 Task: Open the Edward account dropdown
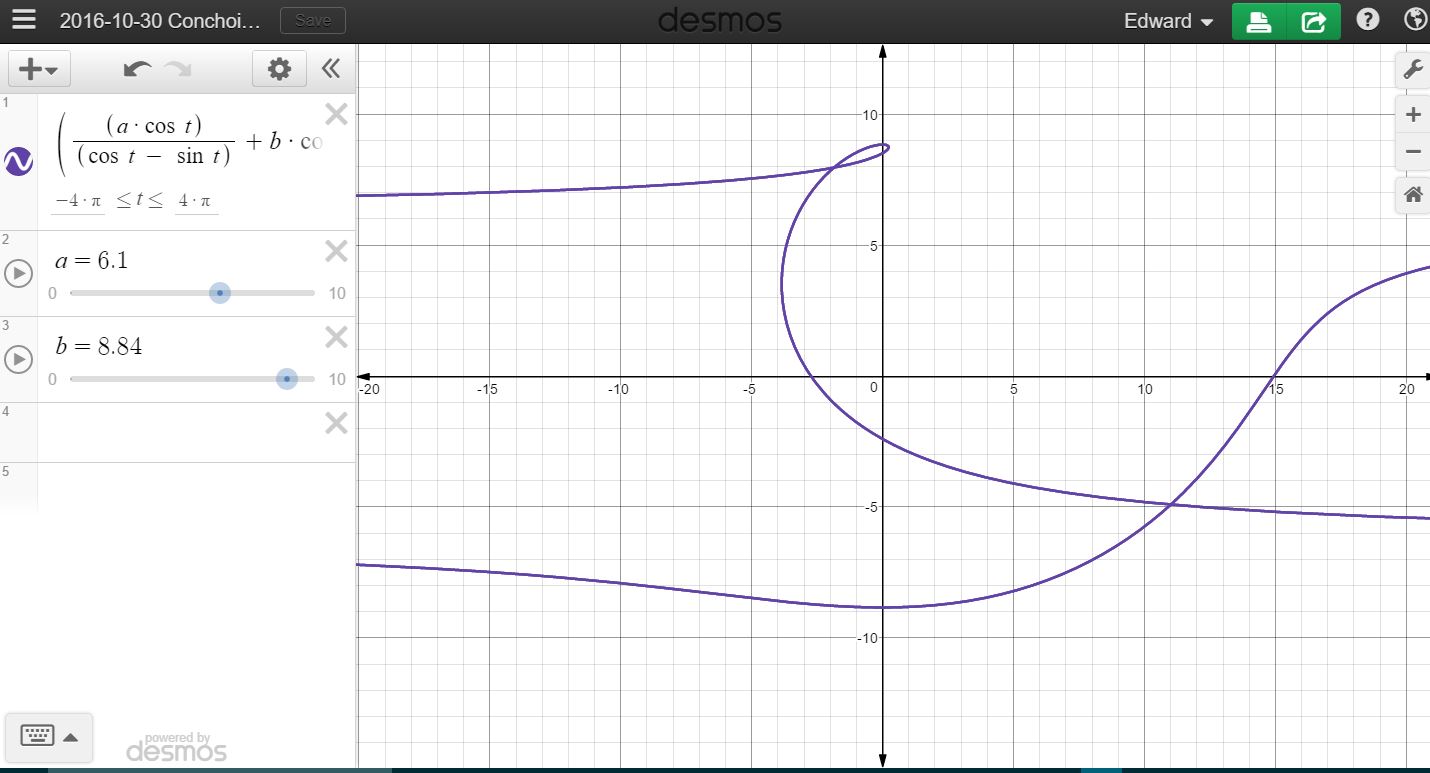[x=1167, y=19]
